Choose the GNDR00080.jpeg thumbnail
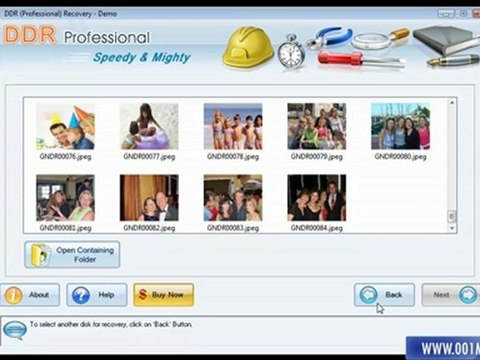Viewport: 480px width, 360px height. (x=400, y=126)
